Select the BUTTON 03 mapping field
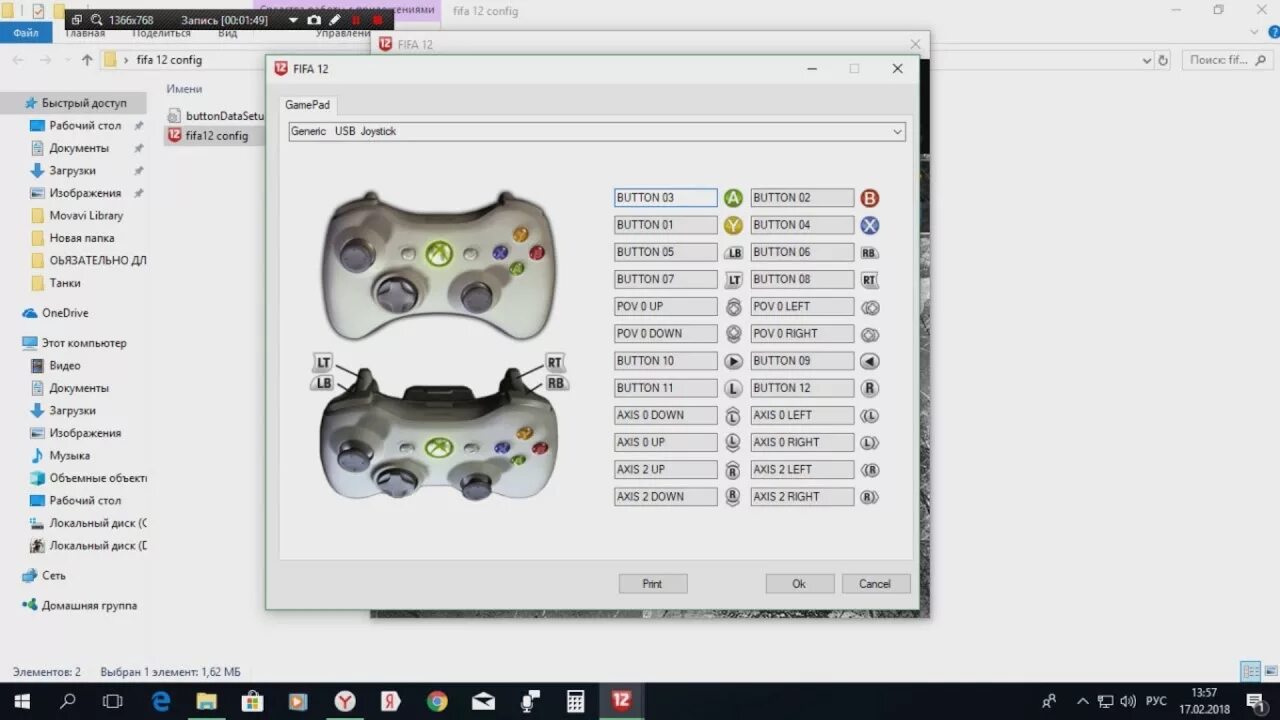 666,198
